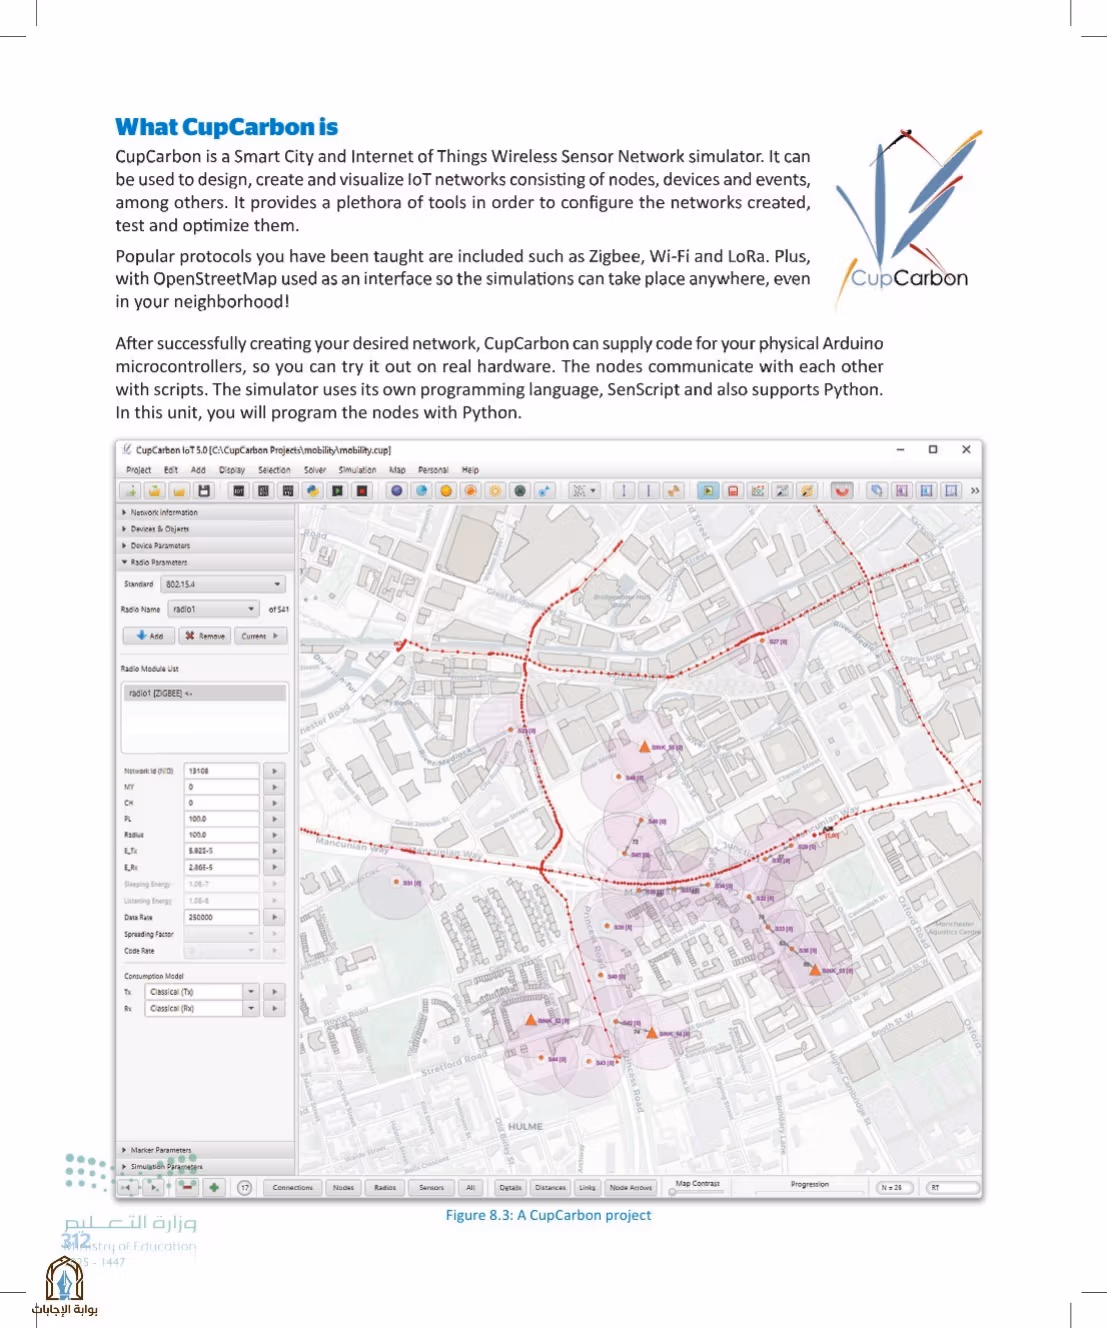Click the dark green sphere device icon
The height and width of the screenshot is (1328, 1107).
(520, 491)
